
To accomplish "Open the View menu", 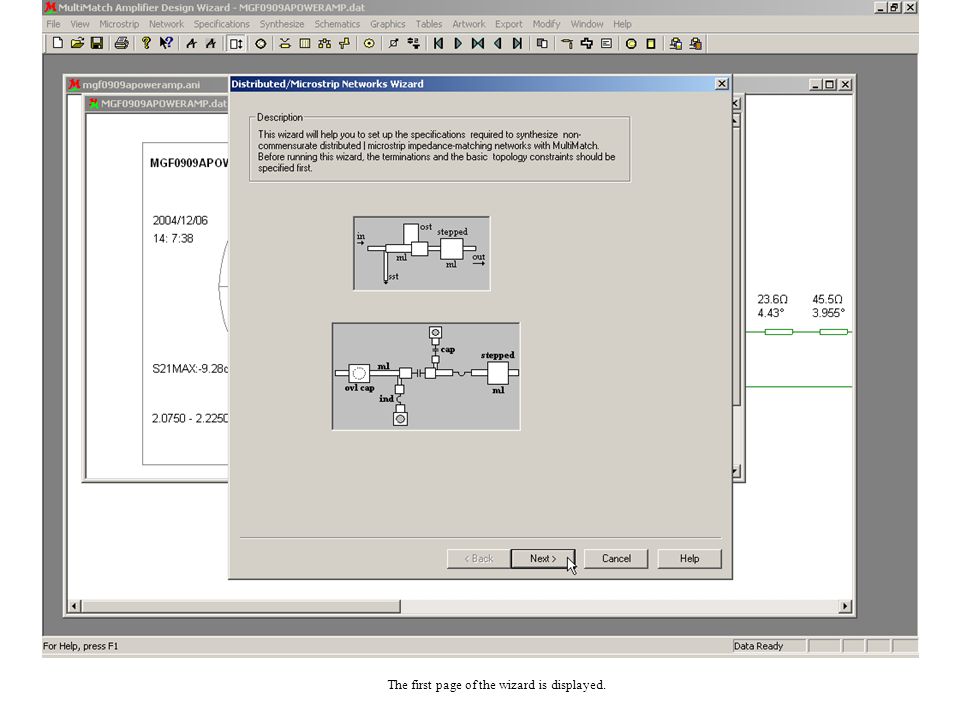I will (x=80, y=24).
